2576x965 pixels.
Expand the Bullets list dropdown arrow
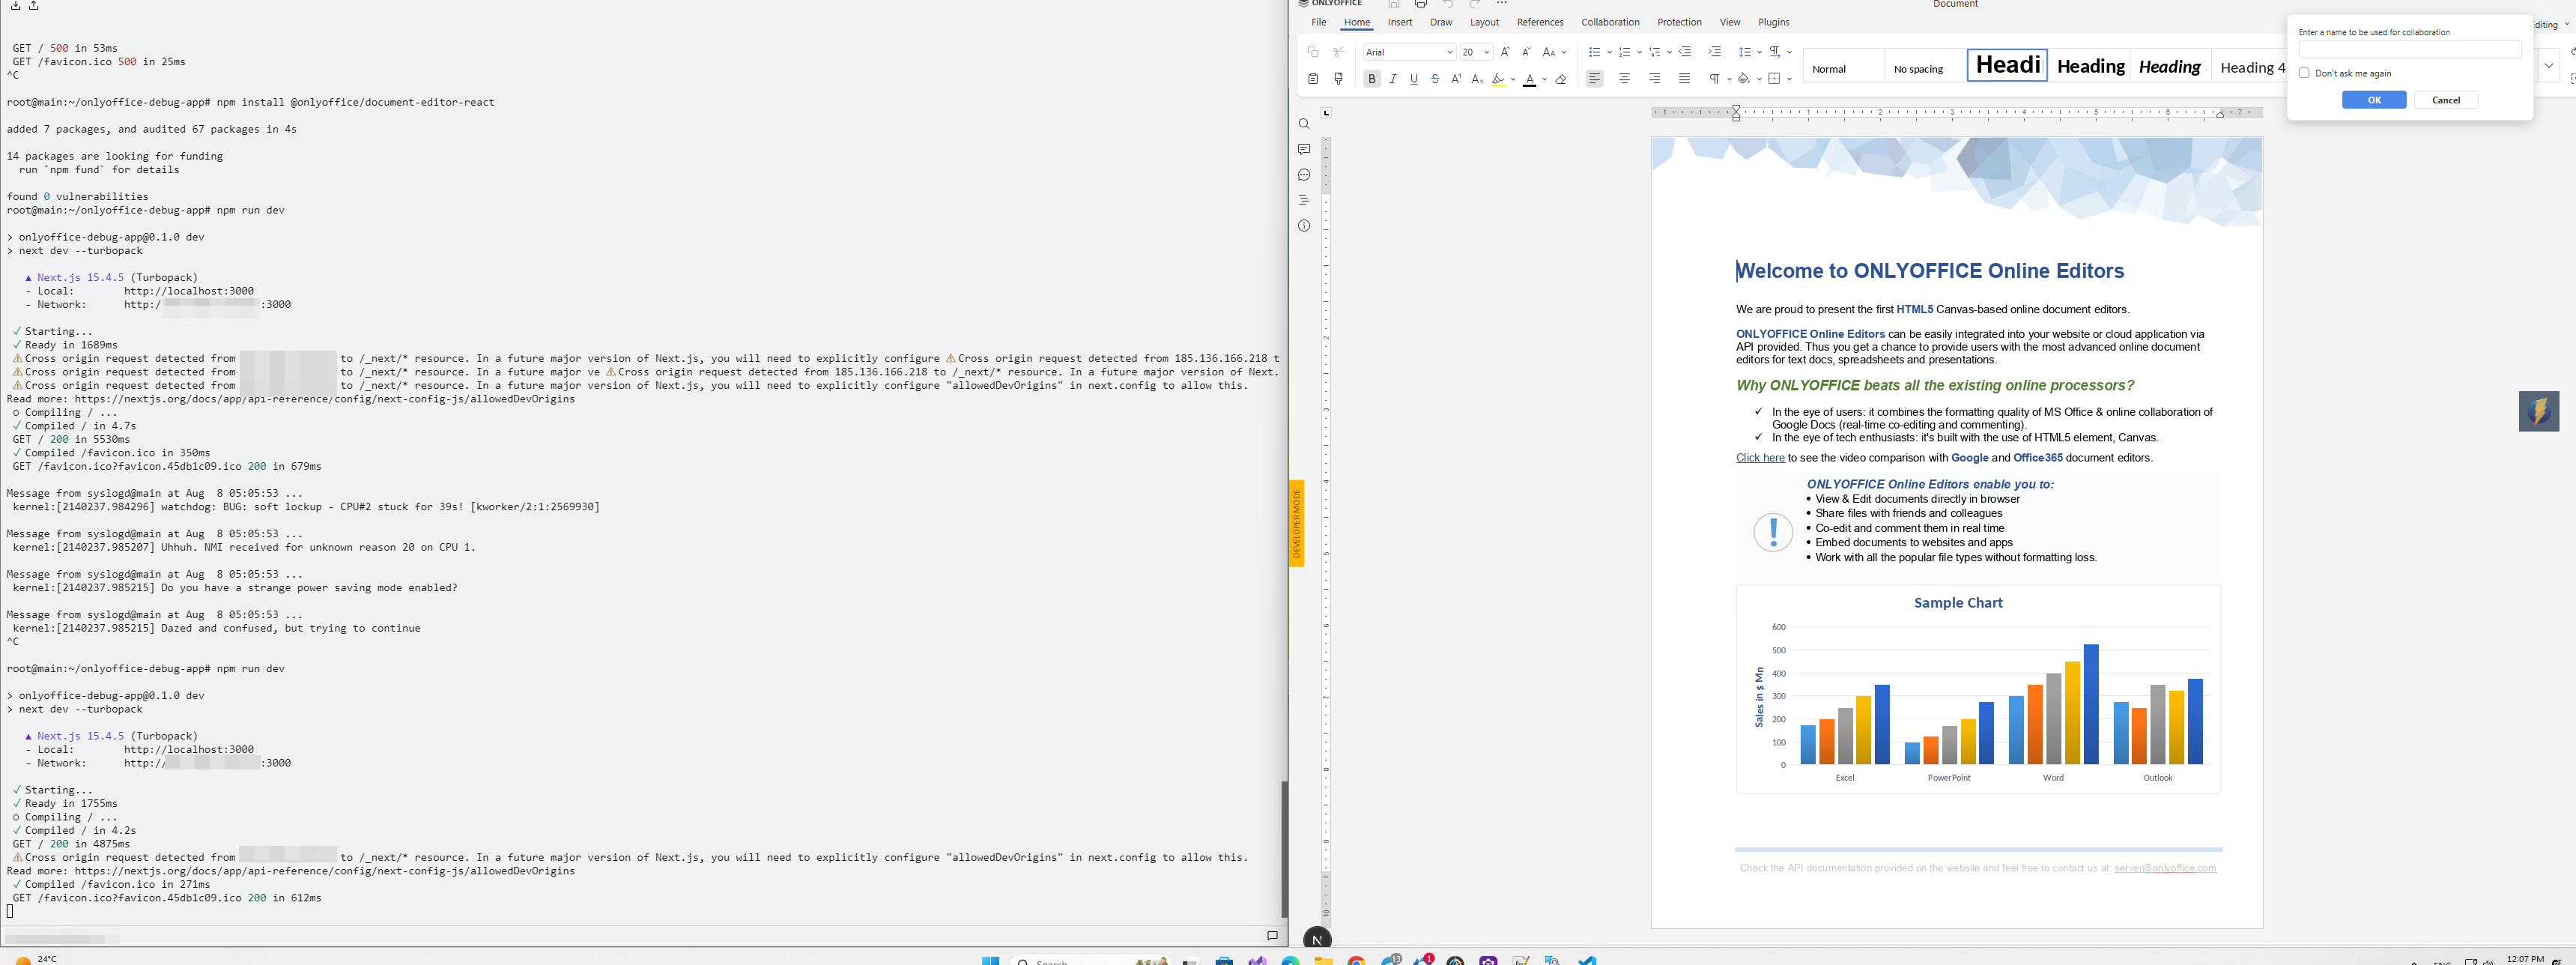point(1609,52)
